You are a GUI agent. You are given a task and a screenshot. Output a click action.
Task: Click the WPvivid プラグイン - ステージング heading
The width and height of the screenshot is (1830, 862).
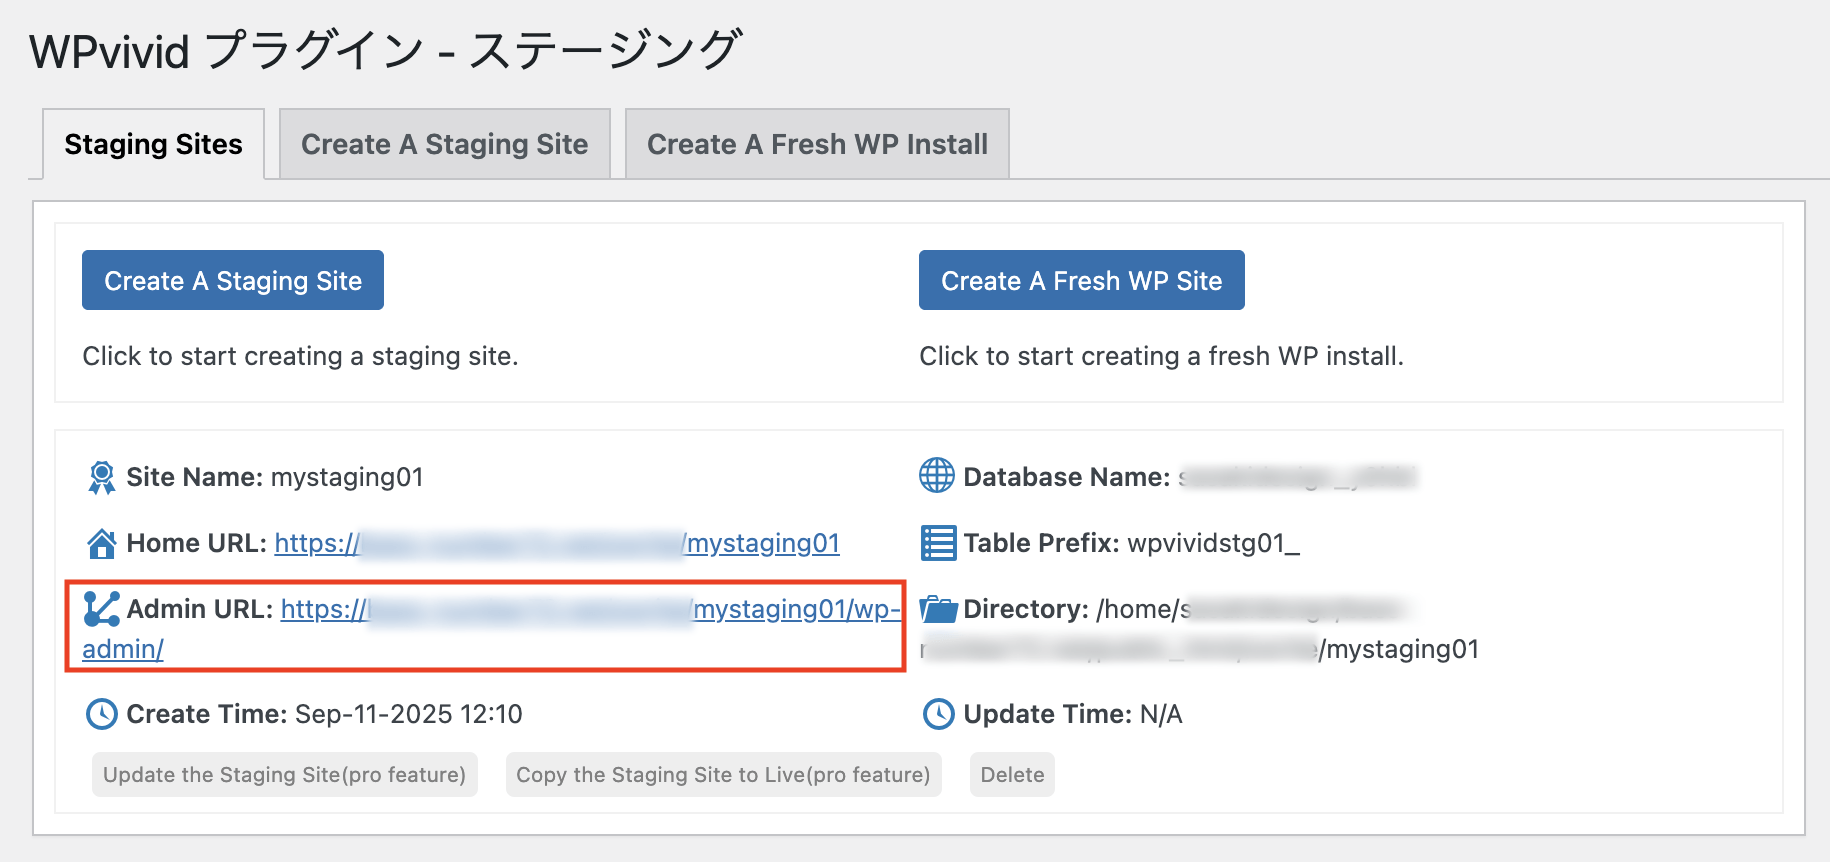coord(386,50)
